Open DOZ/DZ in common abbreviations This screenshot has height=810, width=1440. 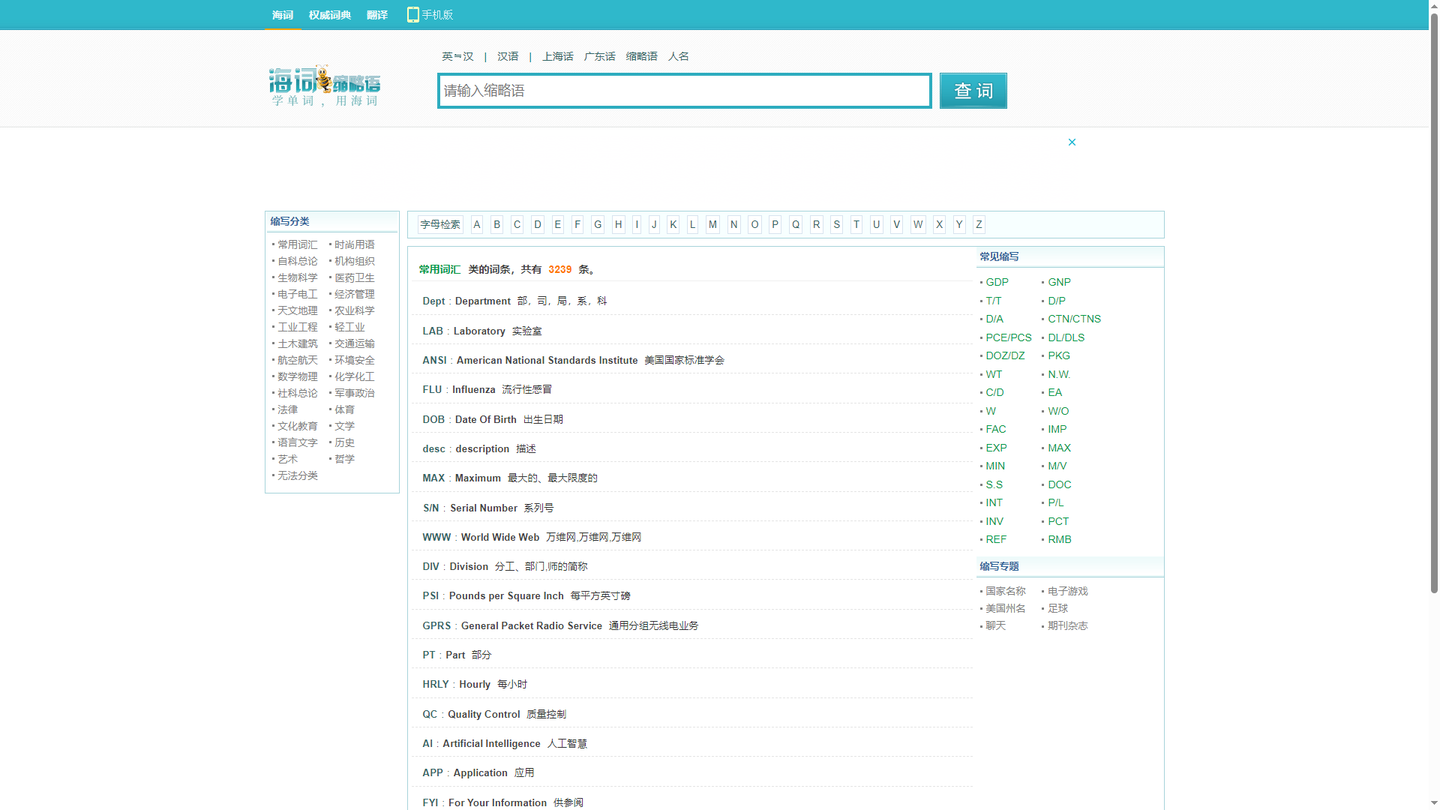1005,356
